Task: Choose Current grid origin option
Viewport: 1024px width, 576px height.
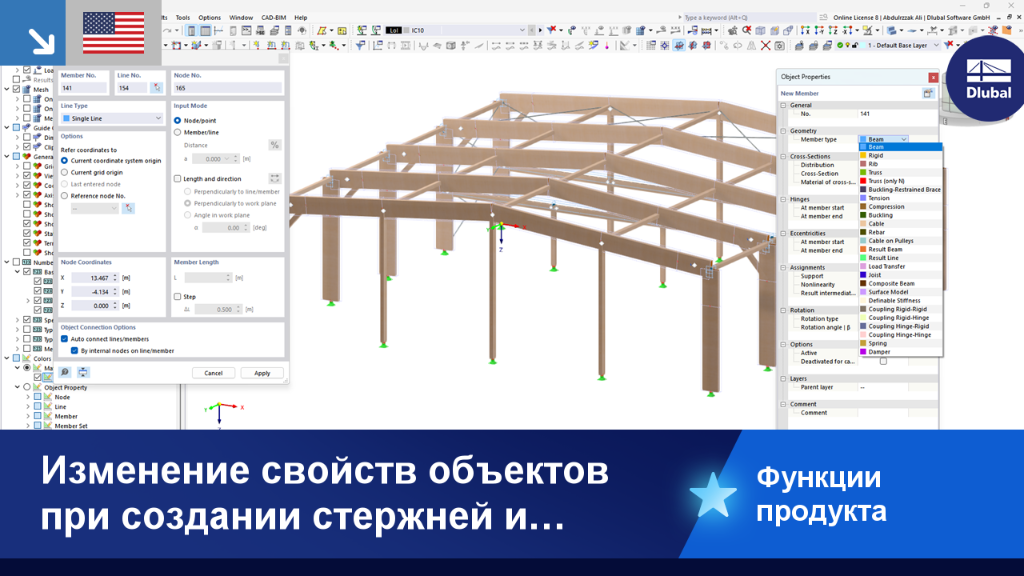Action: tap(65, 172)
